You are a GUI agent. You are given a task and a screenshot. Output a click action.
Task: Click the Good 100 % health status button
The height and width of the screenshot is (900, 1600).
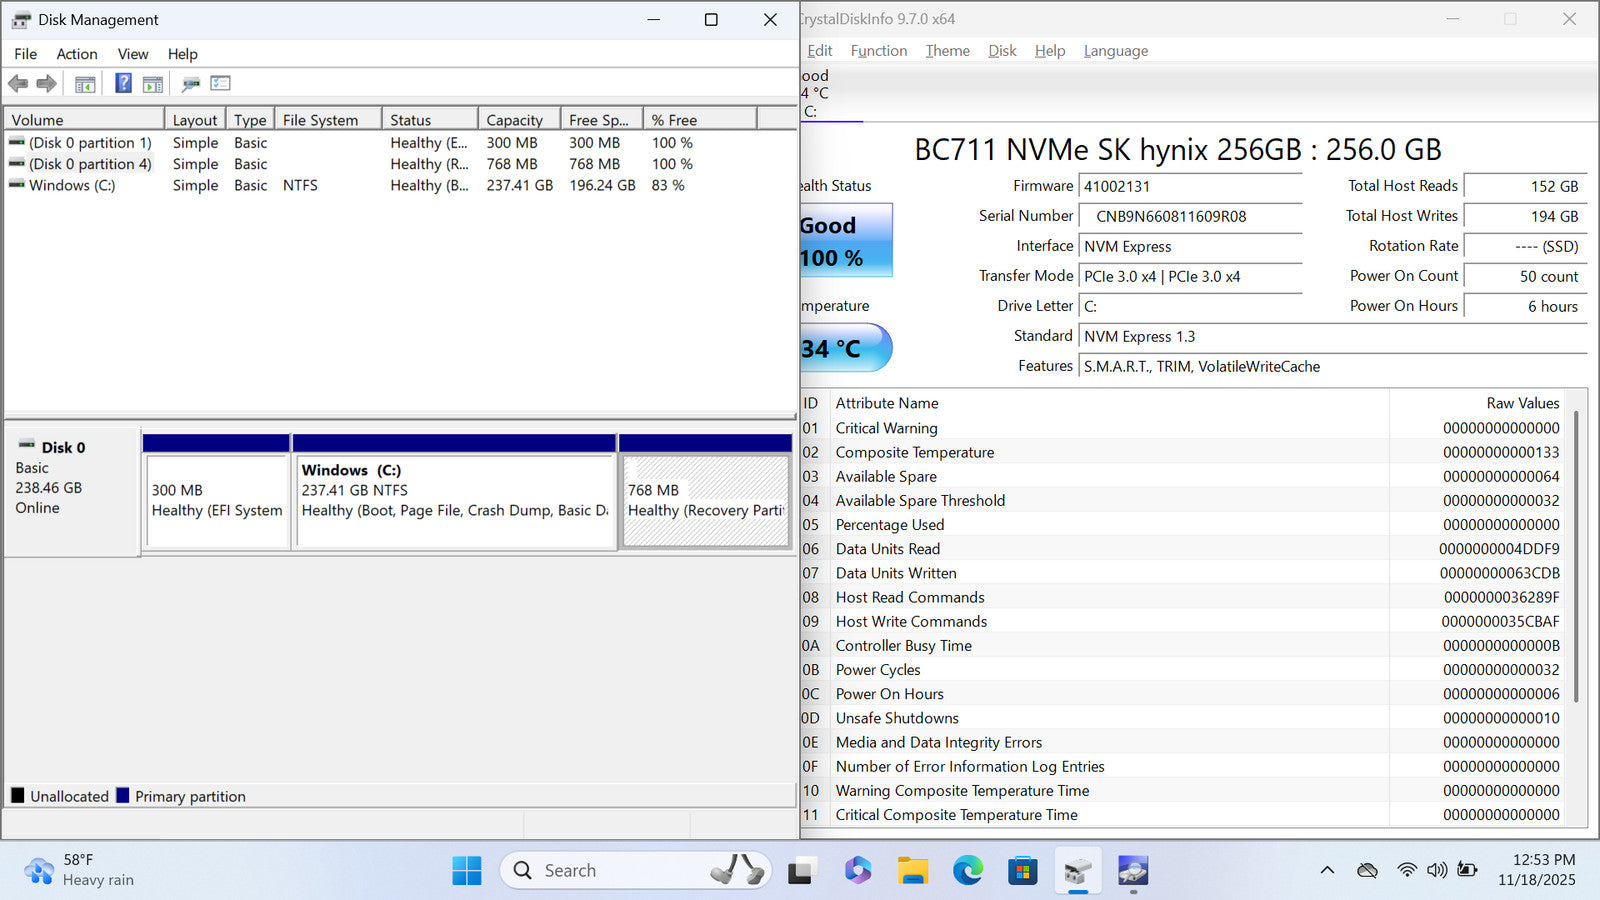tap(845, 241)
